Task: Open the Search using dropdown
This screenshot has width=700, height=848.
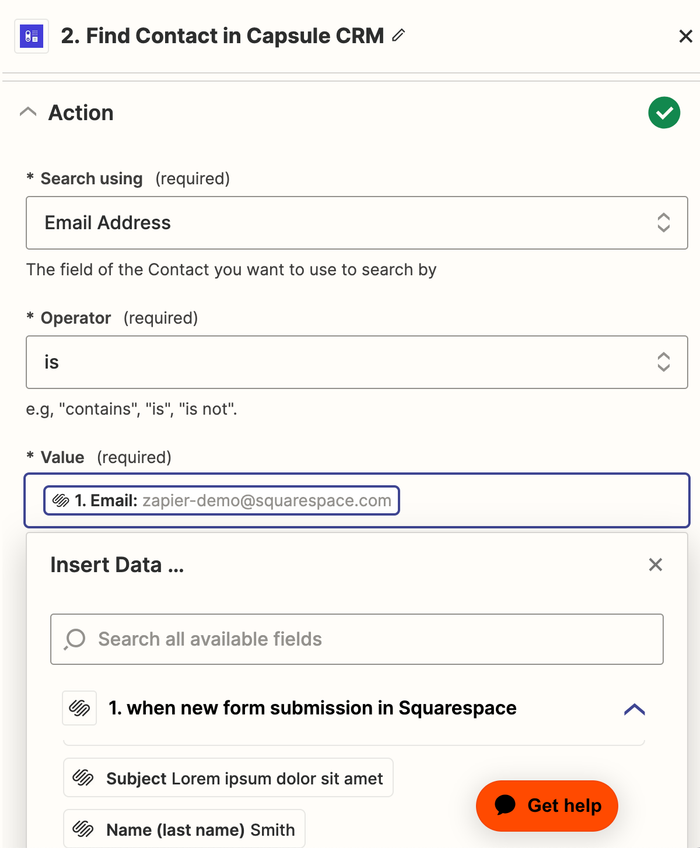Action: click(356, 223)
